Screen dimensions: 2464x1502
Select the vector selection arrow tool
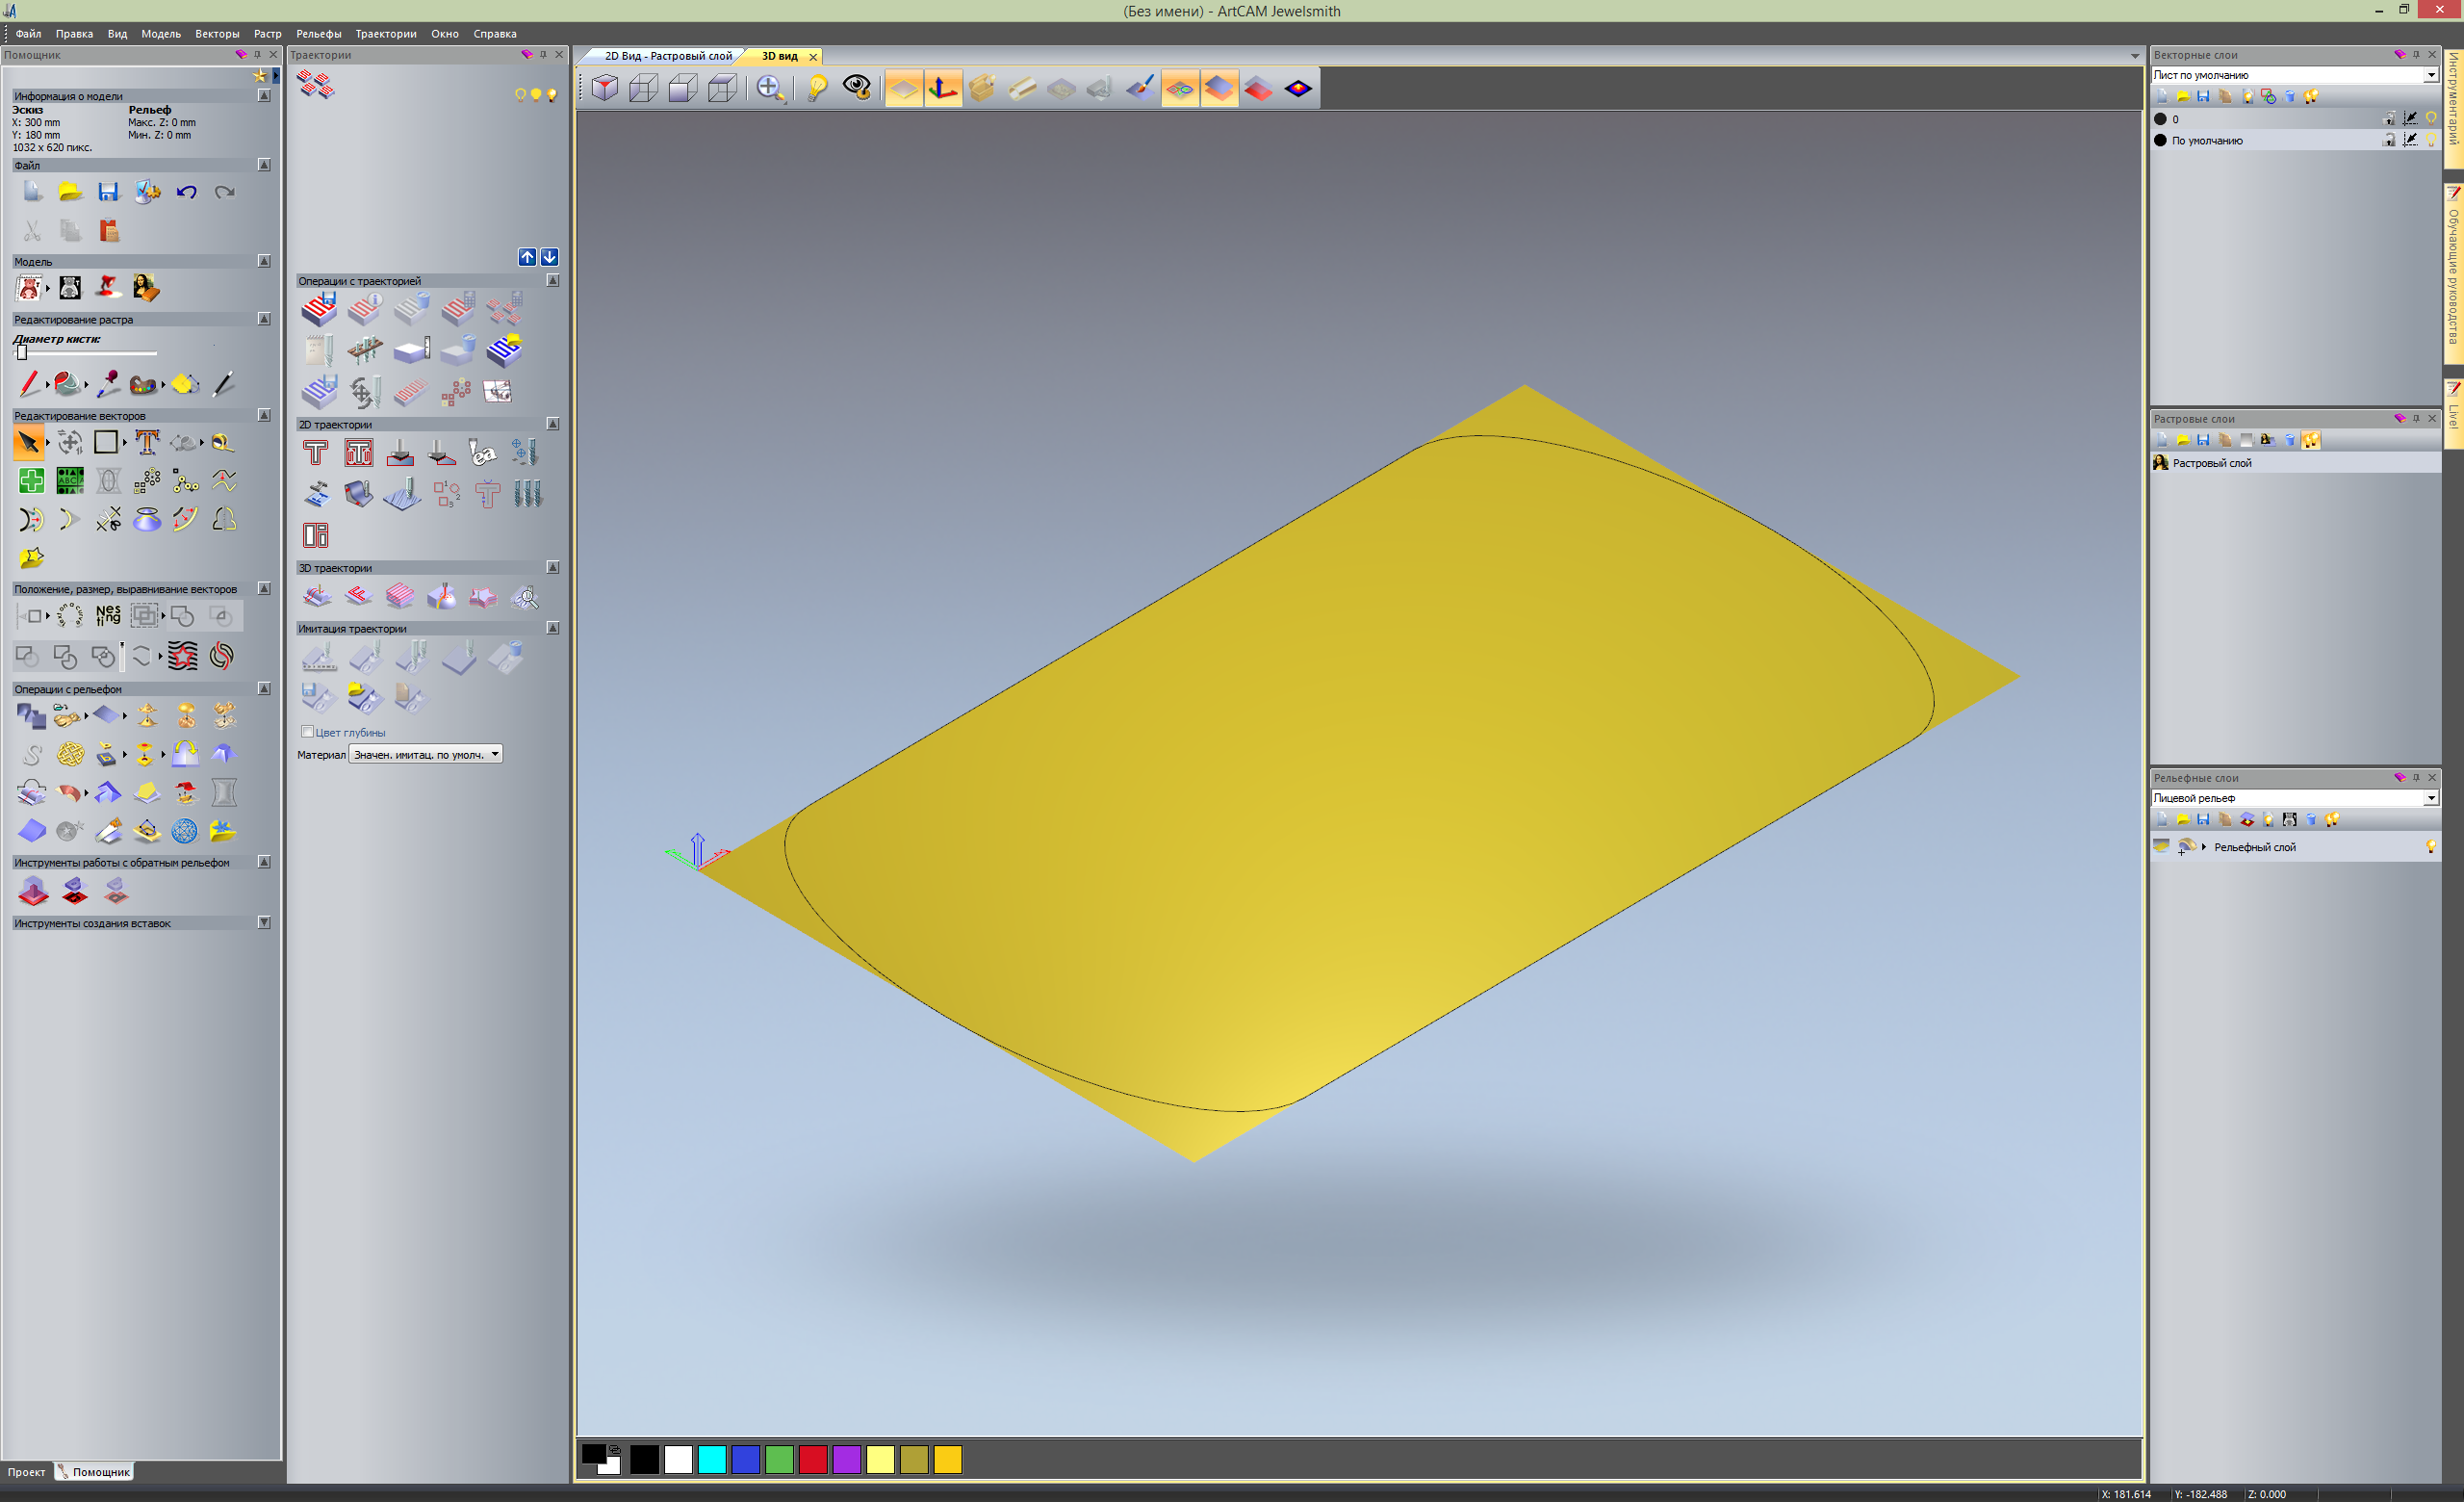pyautogui.click(x=29, y=442)
